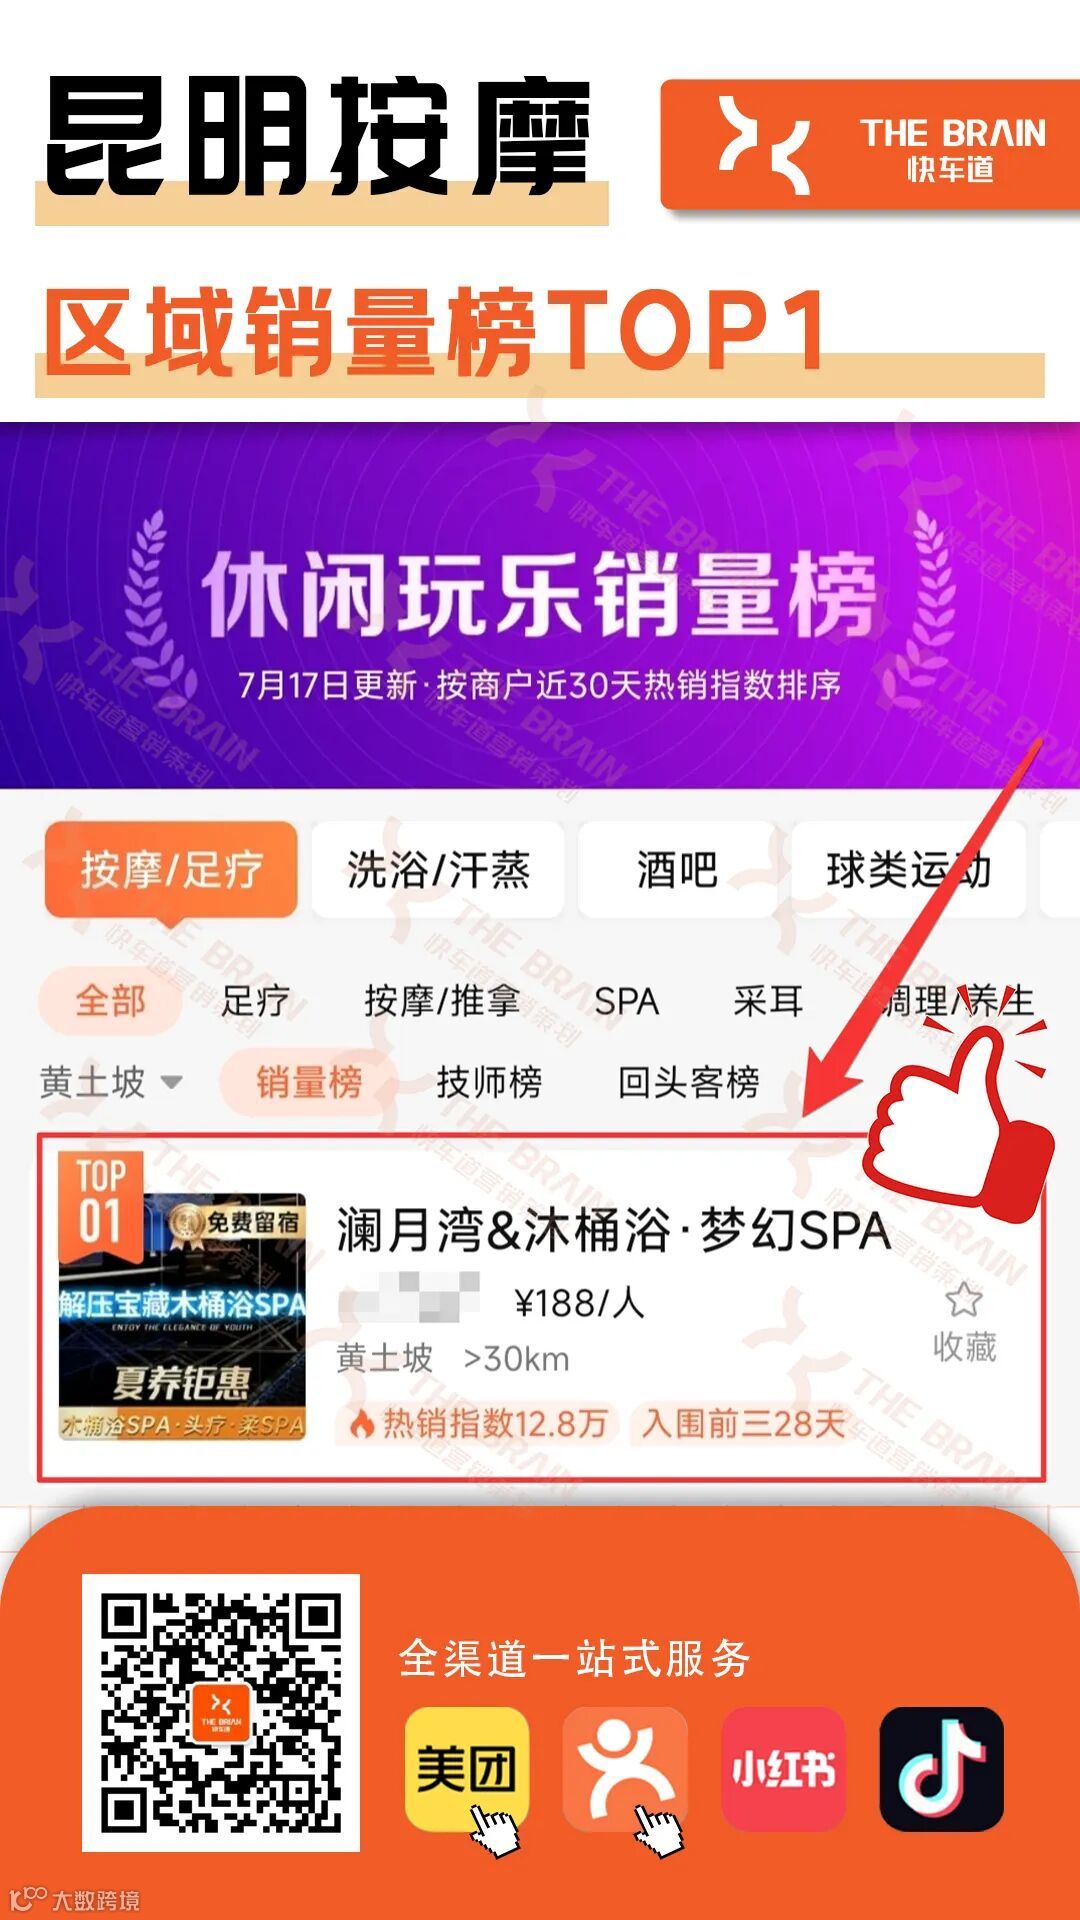The width and height of the screenshot is (1080, 1920).
Task: Tap the Meituan app icon
Action: point(466,1768)
